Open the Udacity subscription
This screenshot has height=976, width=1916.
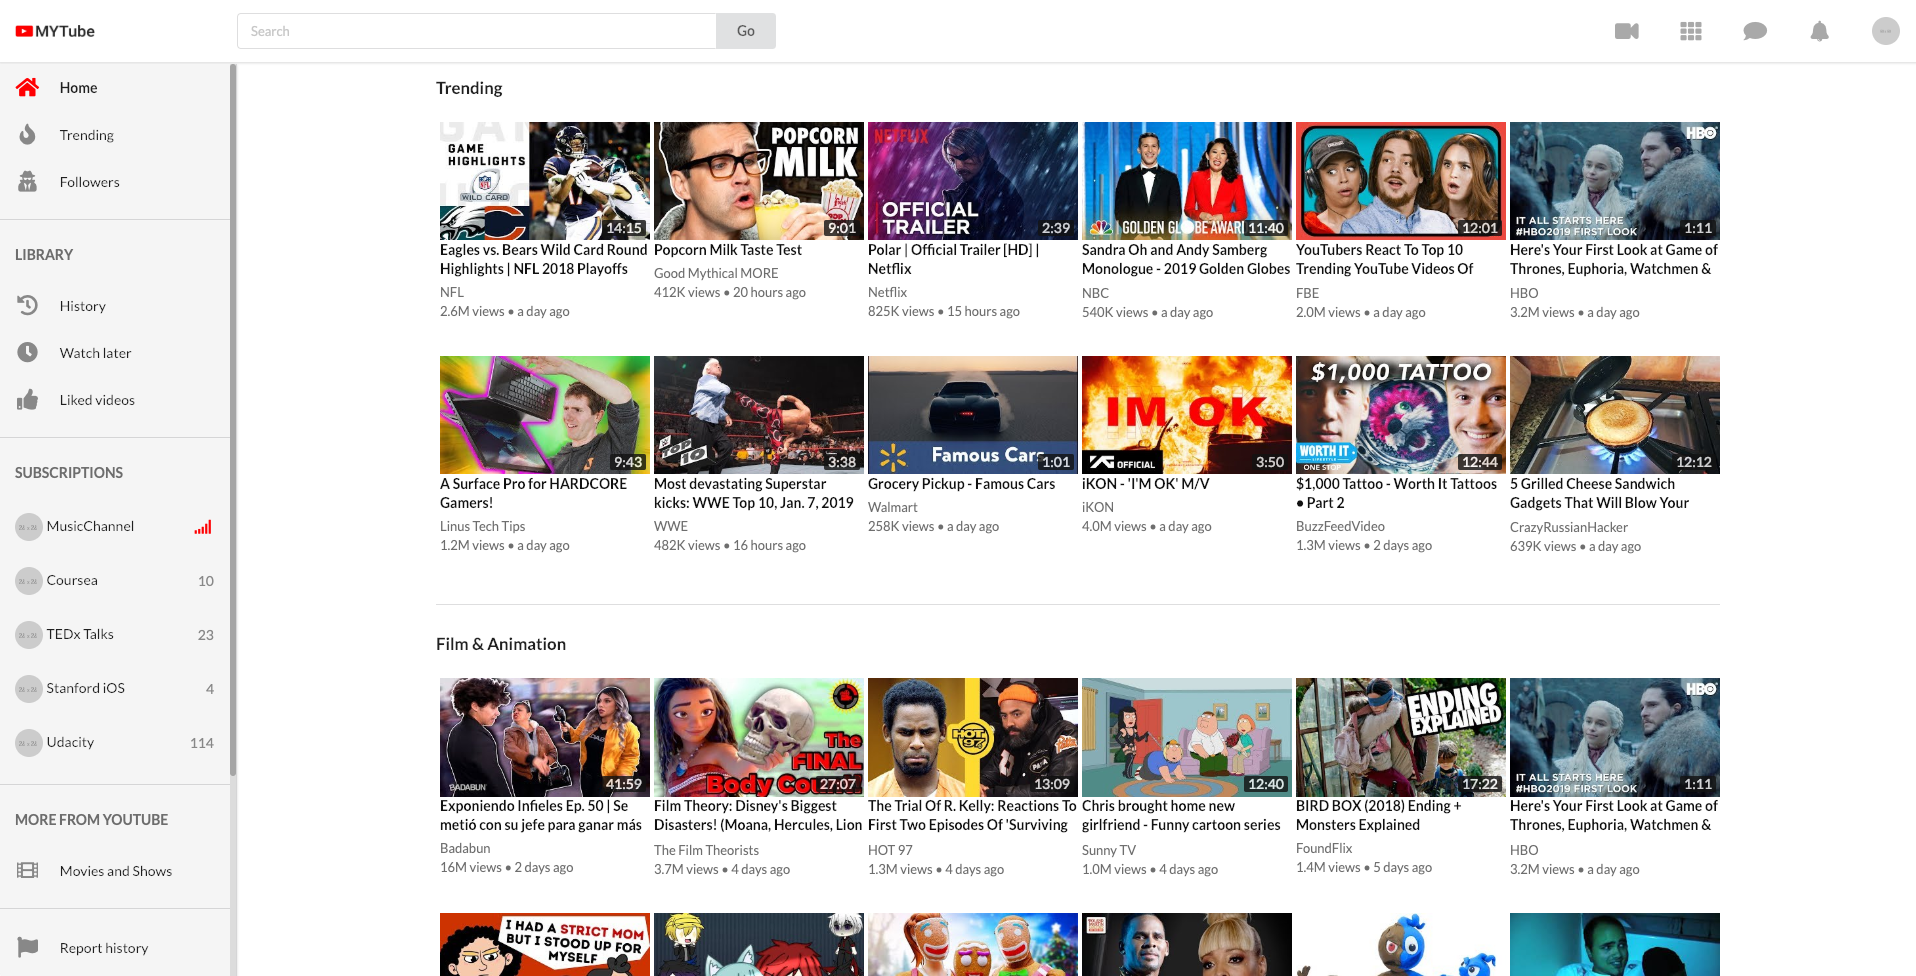coord(115,742)
